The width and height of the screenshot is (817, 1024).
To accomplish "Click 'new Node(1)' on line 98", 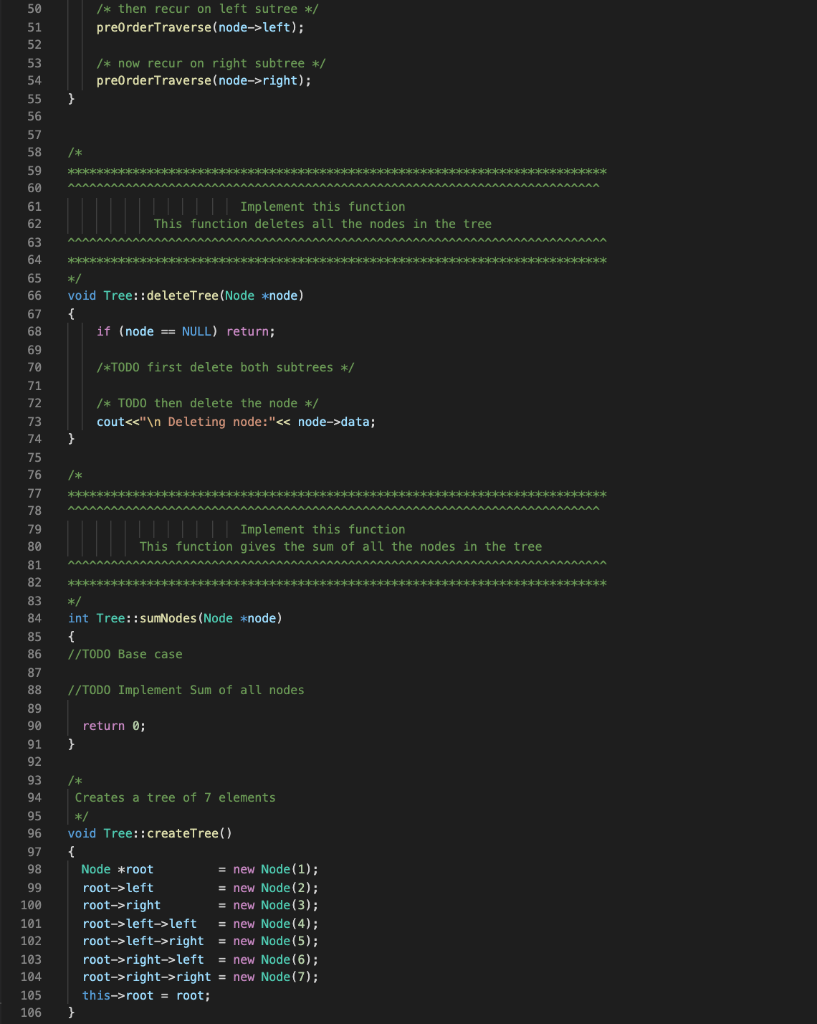I will click(x=274, y=870).
